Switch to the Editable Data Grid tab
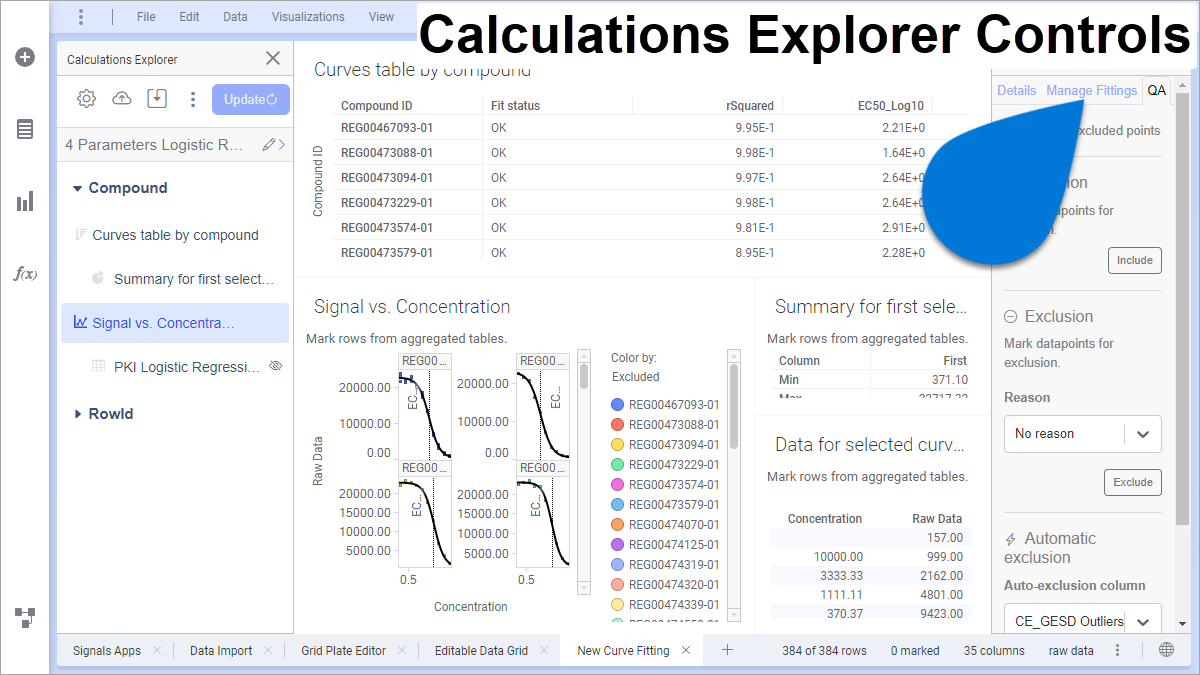 point(481,651)
